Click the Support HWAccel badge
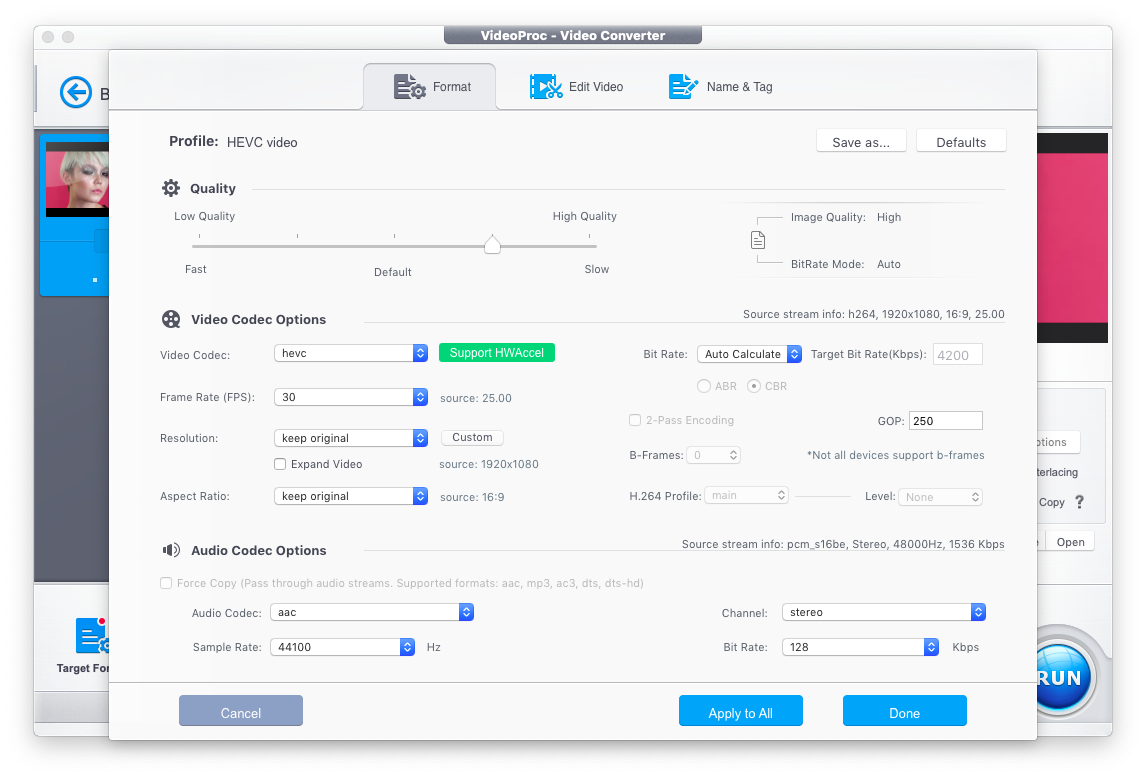The width and height of the screenshot is (1146, 778). pyautogui.click(x=497, y=352)
